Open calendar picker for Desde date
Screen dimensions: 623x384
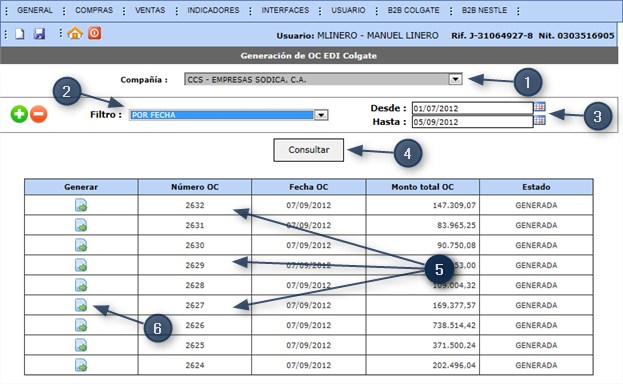540,107
